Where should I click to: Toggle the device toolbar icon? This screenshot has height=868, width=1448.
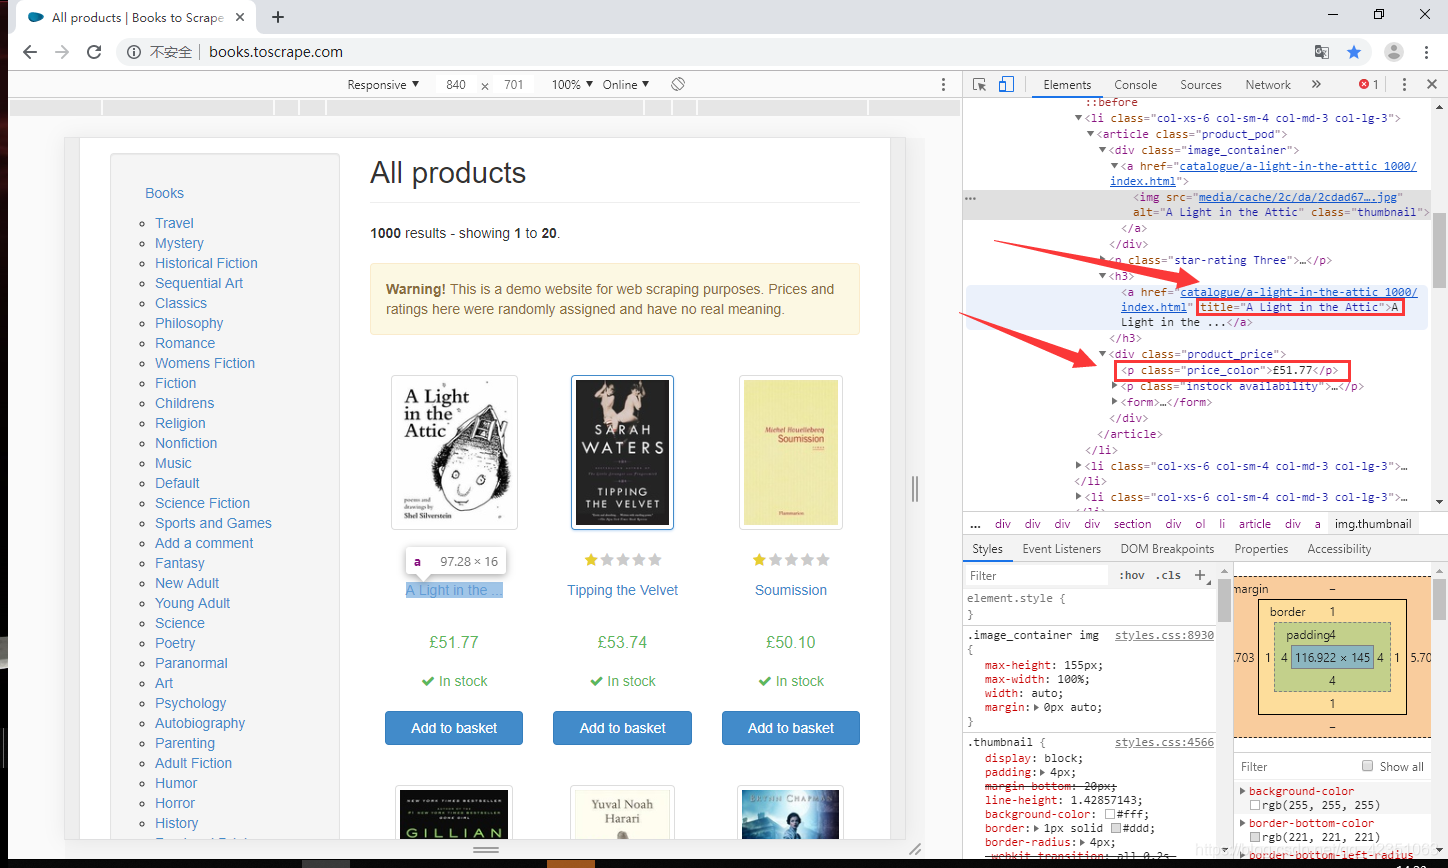pyautogui.click(x=1006, y=85)
